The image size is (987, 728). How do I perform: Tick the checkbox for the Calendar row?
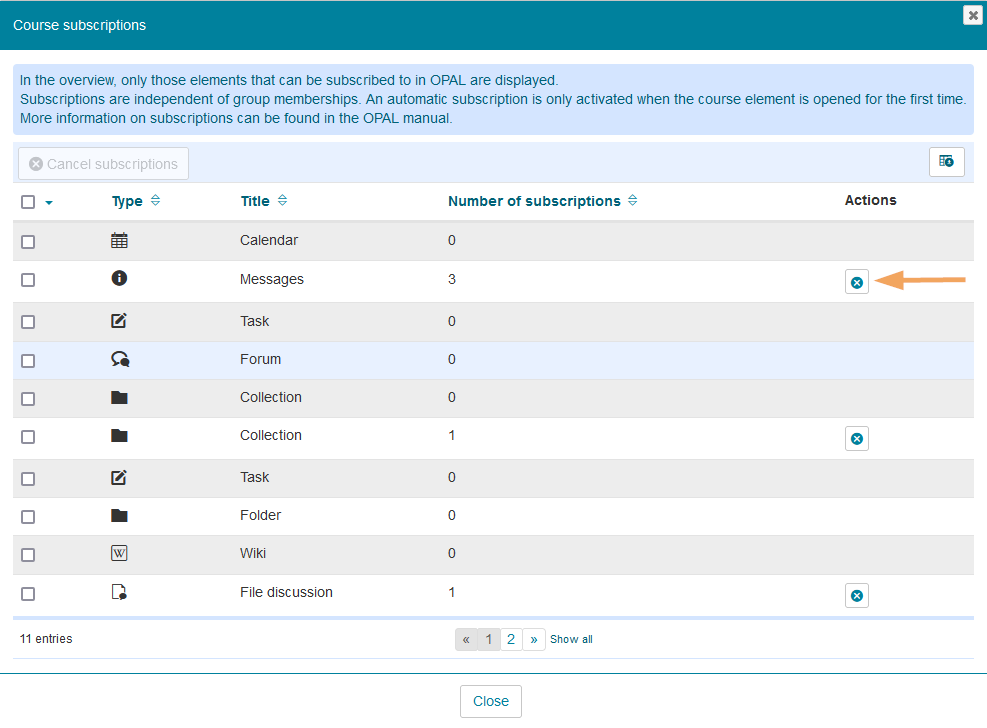coord(28,242)
